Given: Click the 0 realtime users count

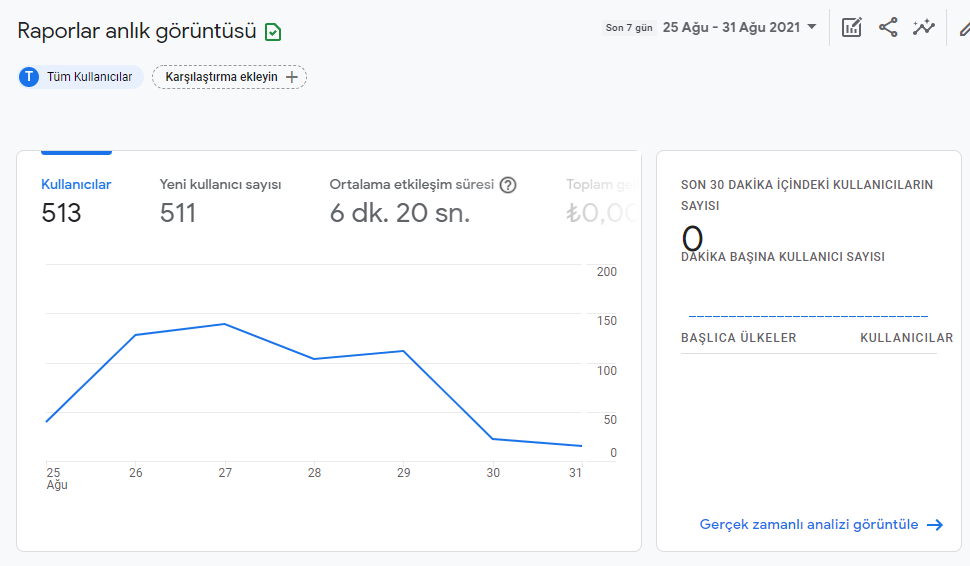Looking at the screenshot, I should coord(692,238).
